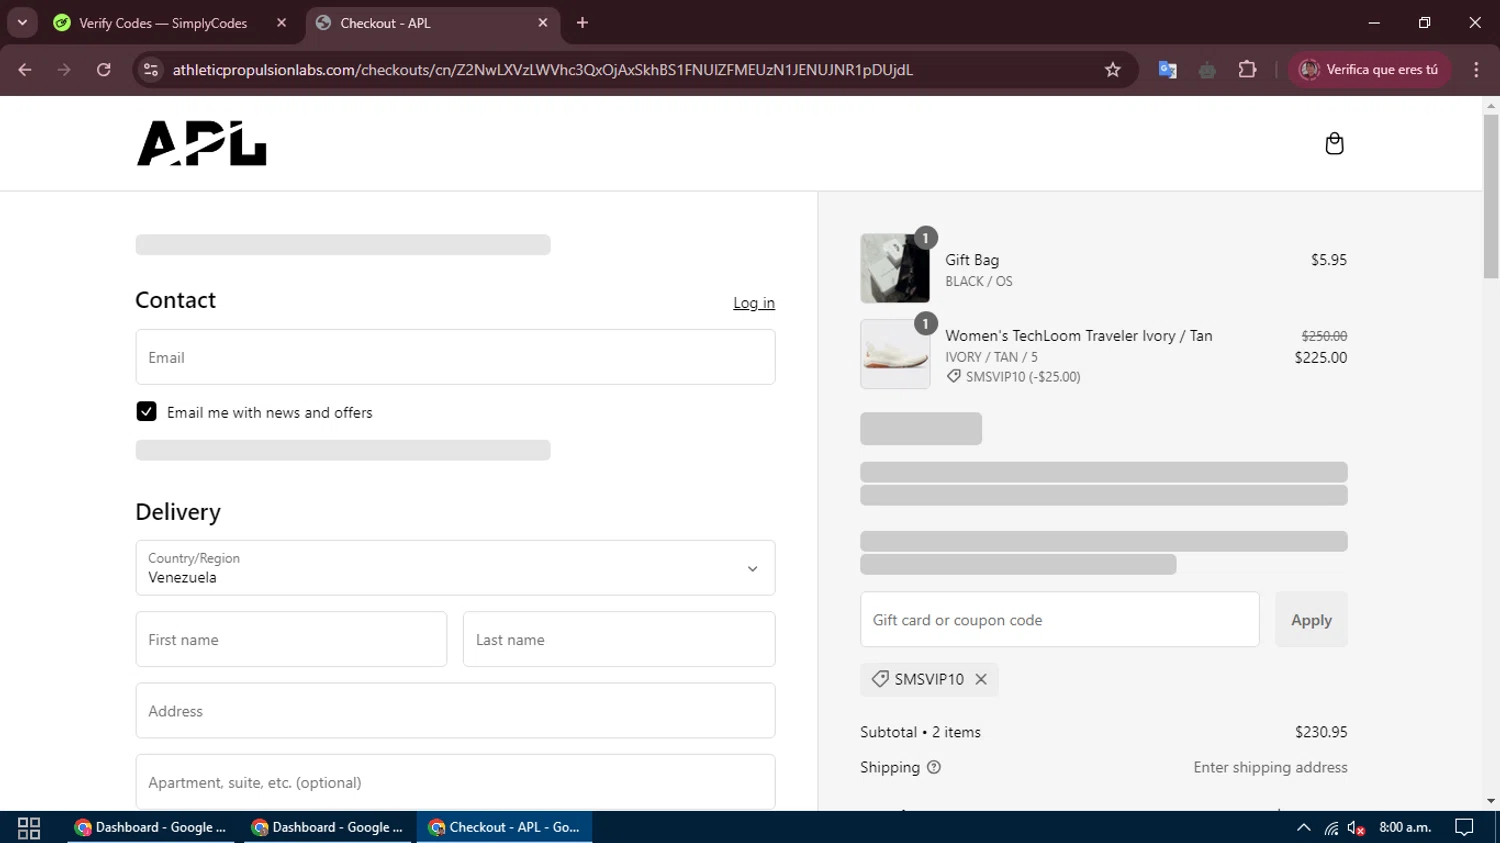Open the tab search dropdown arrow

[x=21, y=22]
